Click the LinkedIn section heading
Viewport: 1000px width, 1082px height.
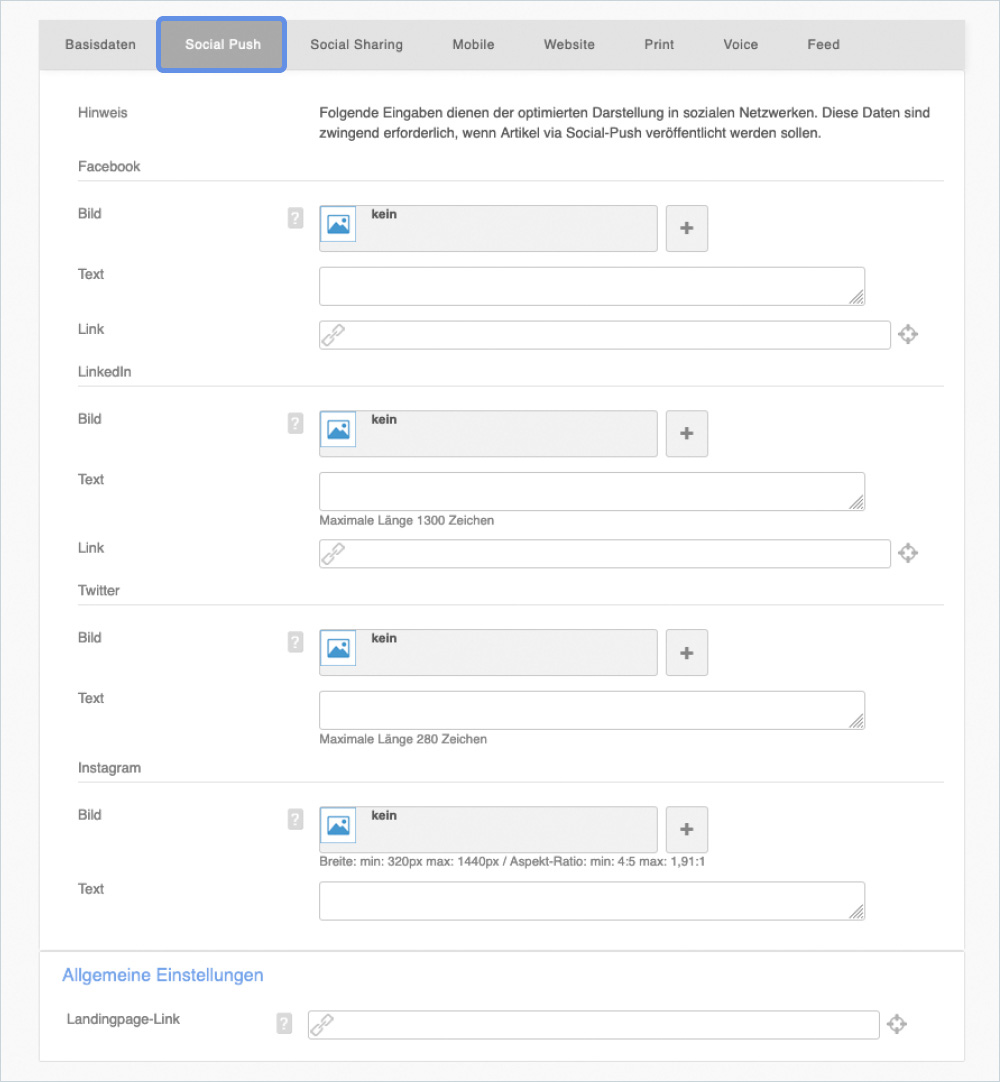pos(104,372)
